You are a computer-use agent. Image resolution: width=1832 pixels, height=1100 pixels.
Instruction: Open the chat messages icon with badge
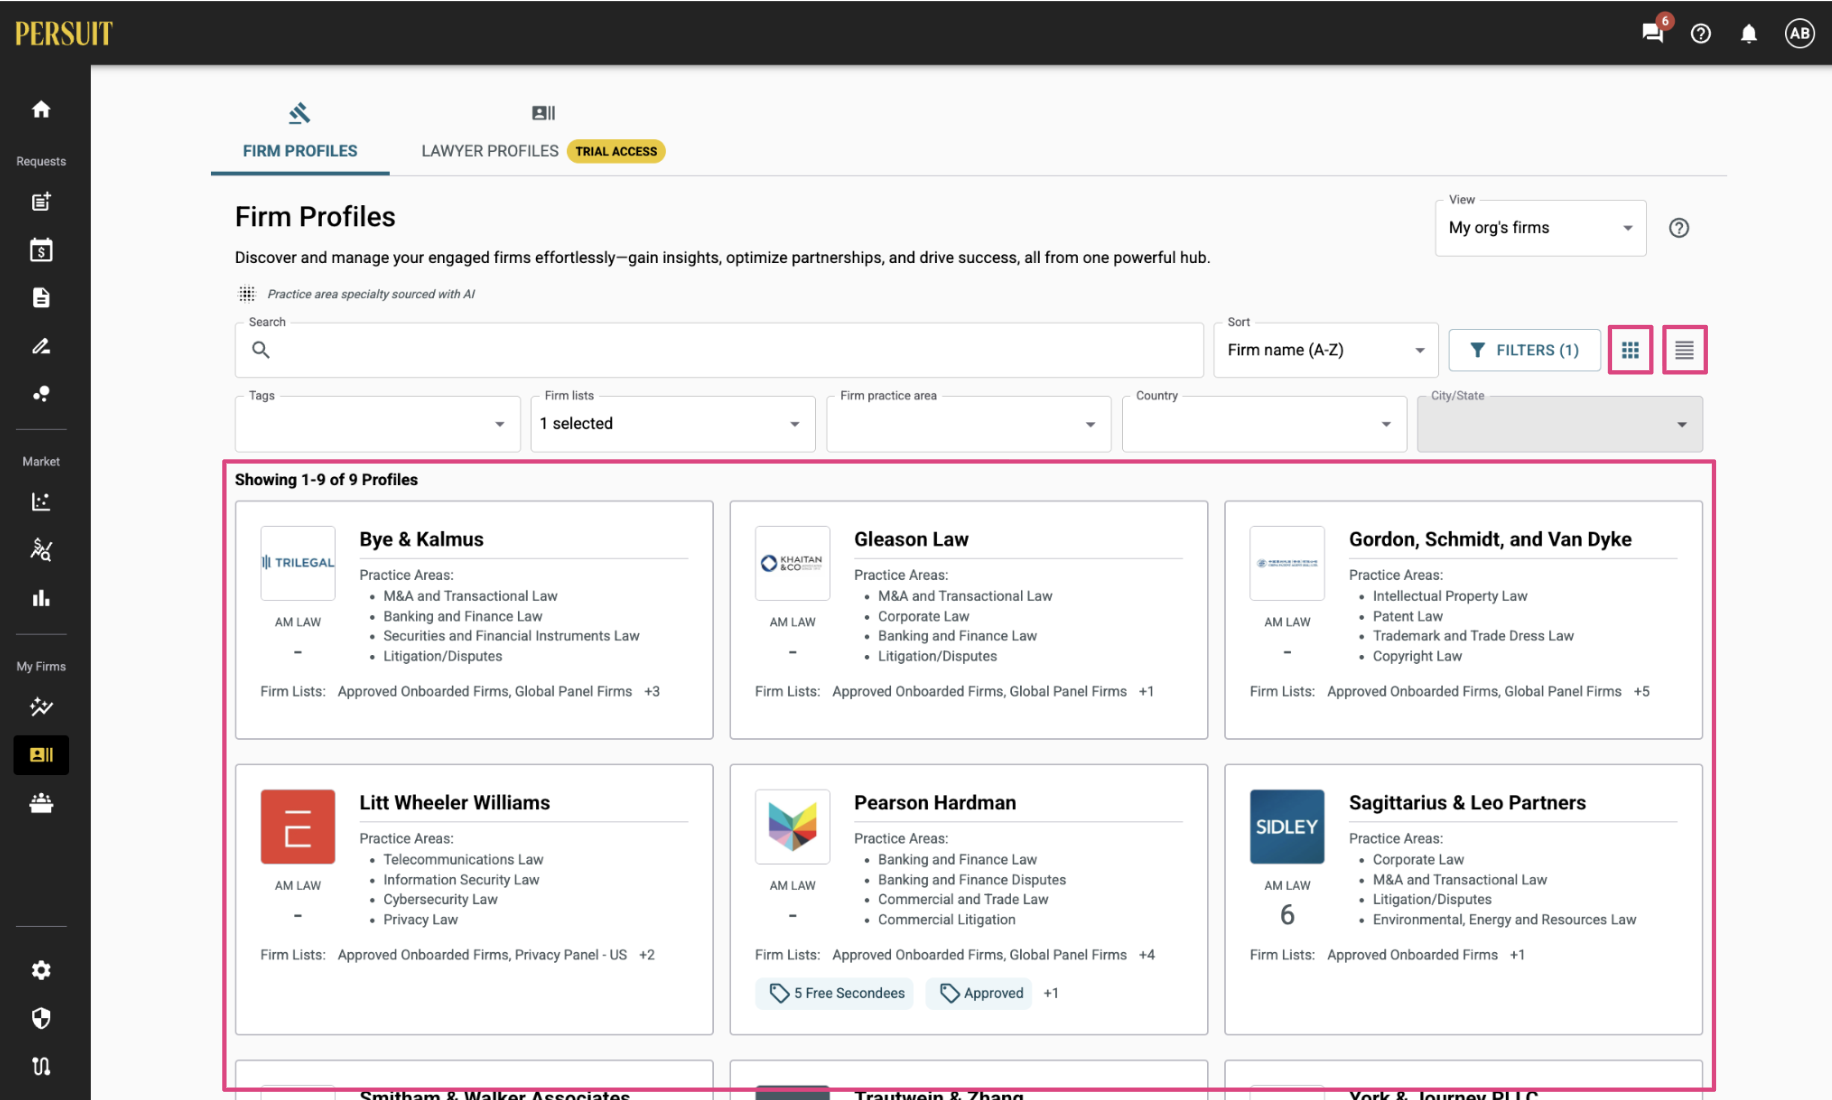click(1654, 32)
